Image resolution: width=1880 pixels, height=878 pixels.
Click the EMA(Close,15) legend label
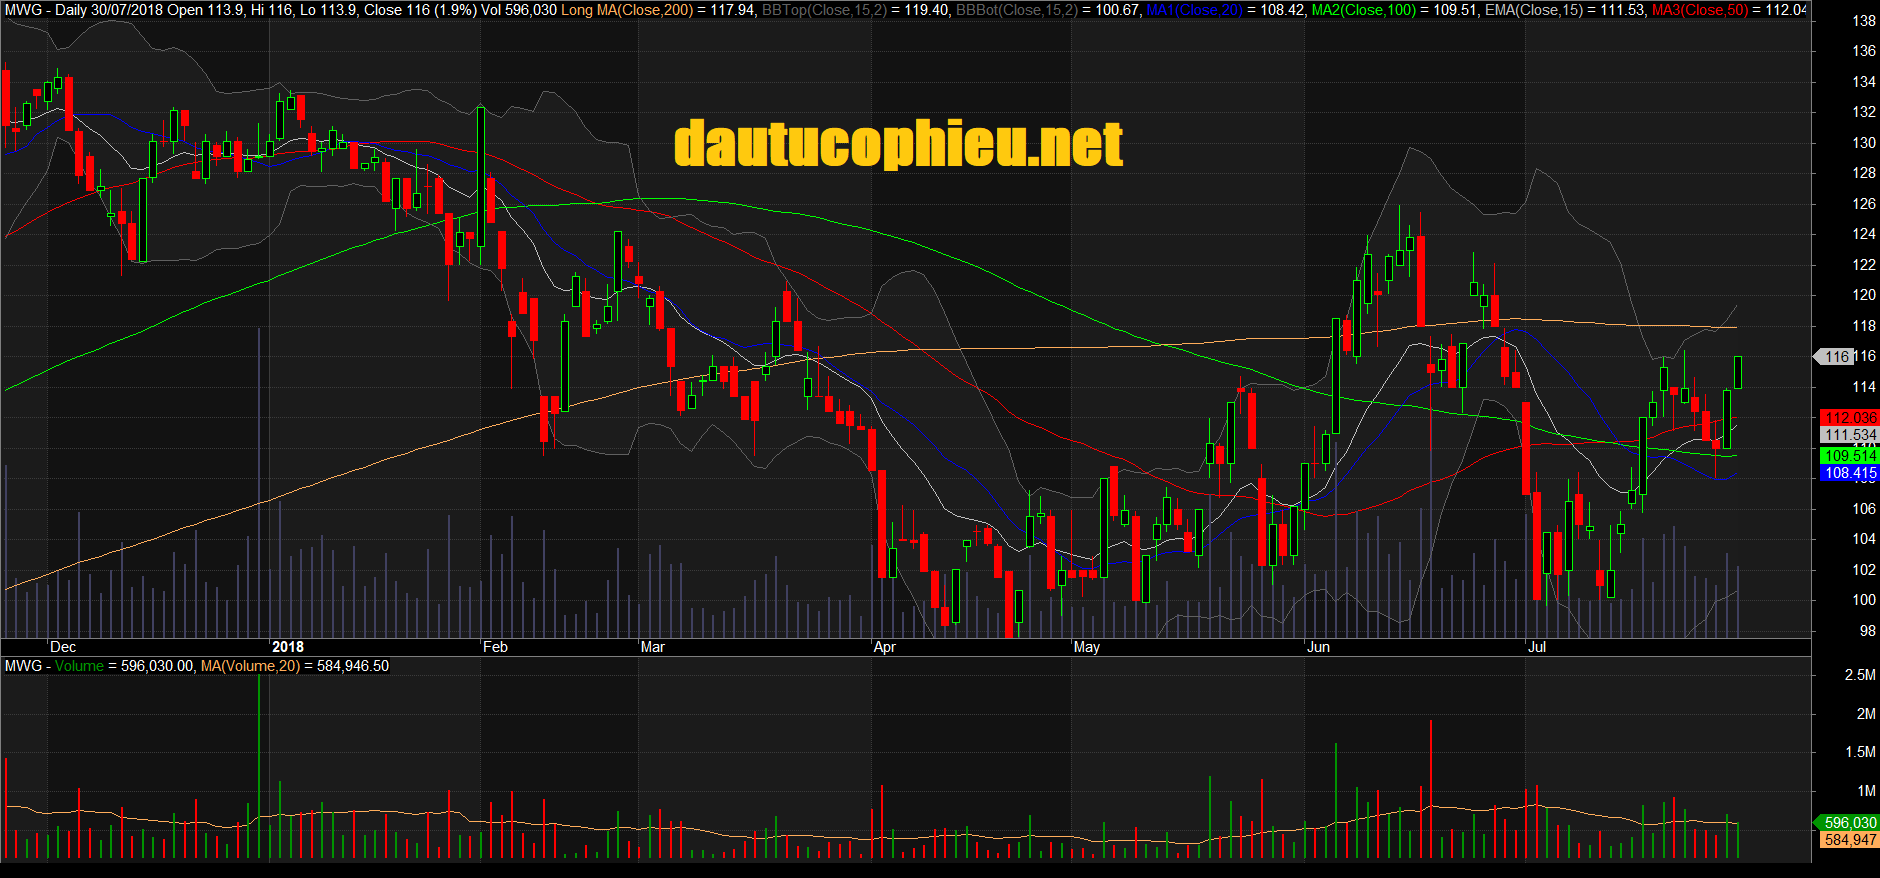[1541, 10]
